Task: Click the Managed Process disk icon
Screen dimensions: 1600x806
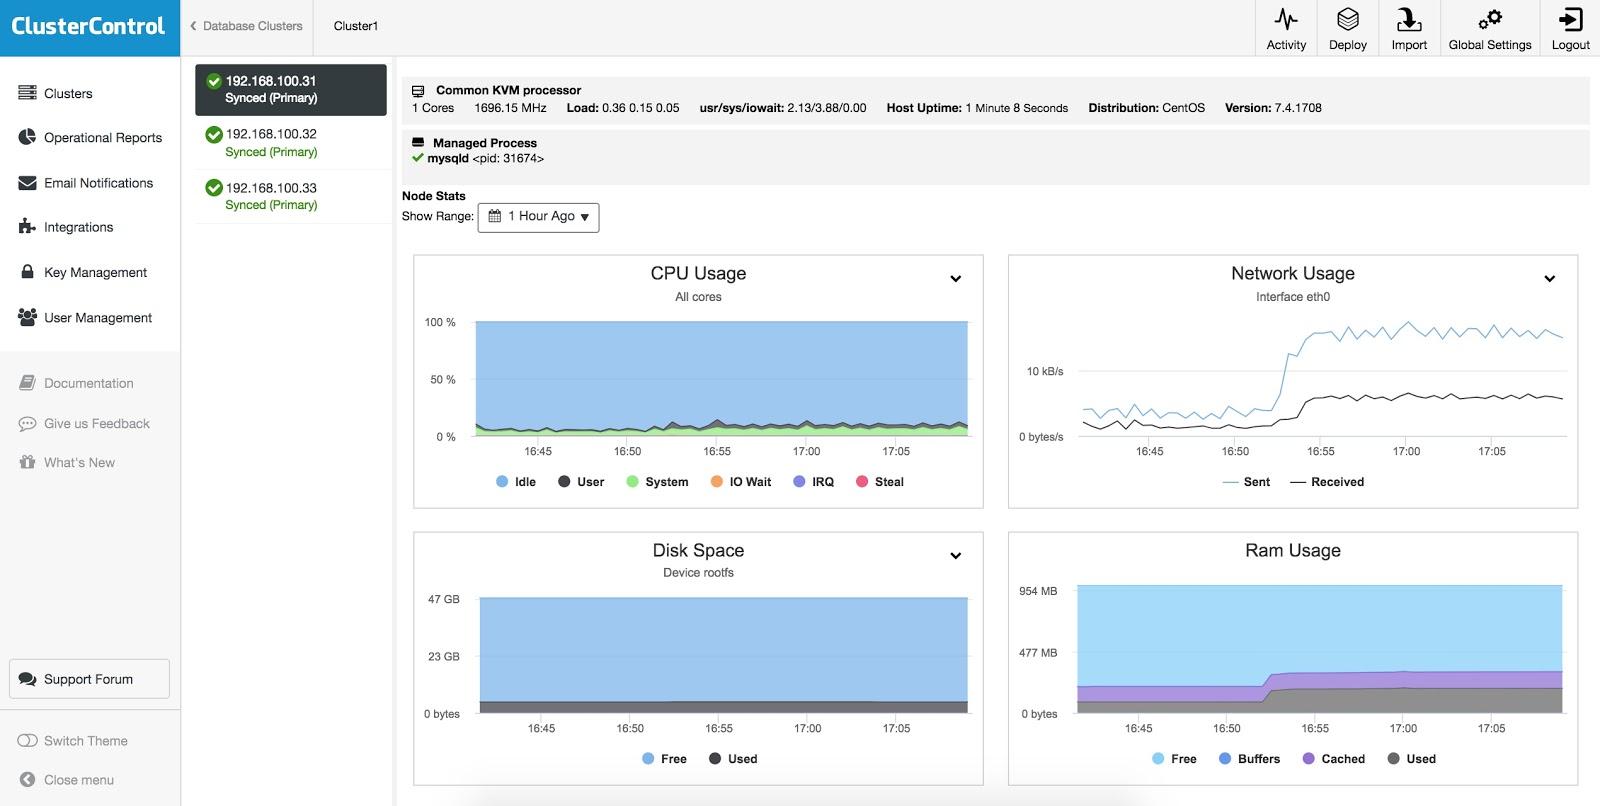Action: pyautogui.click(x=418, y=143)
